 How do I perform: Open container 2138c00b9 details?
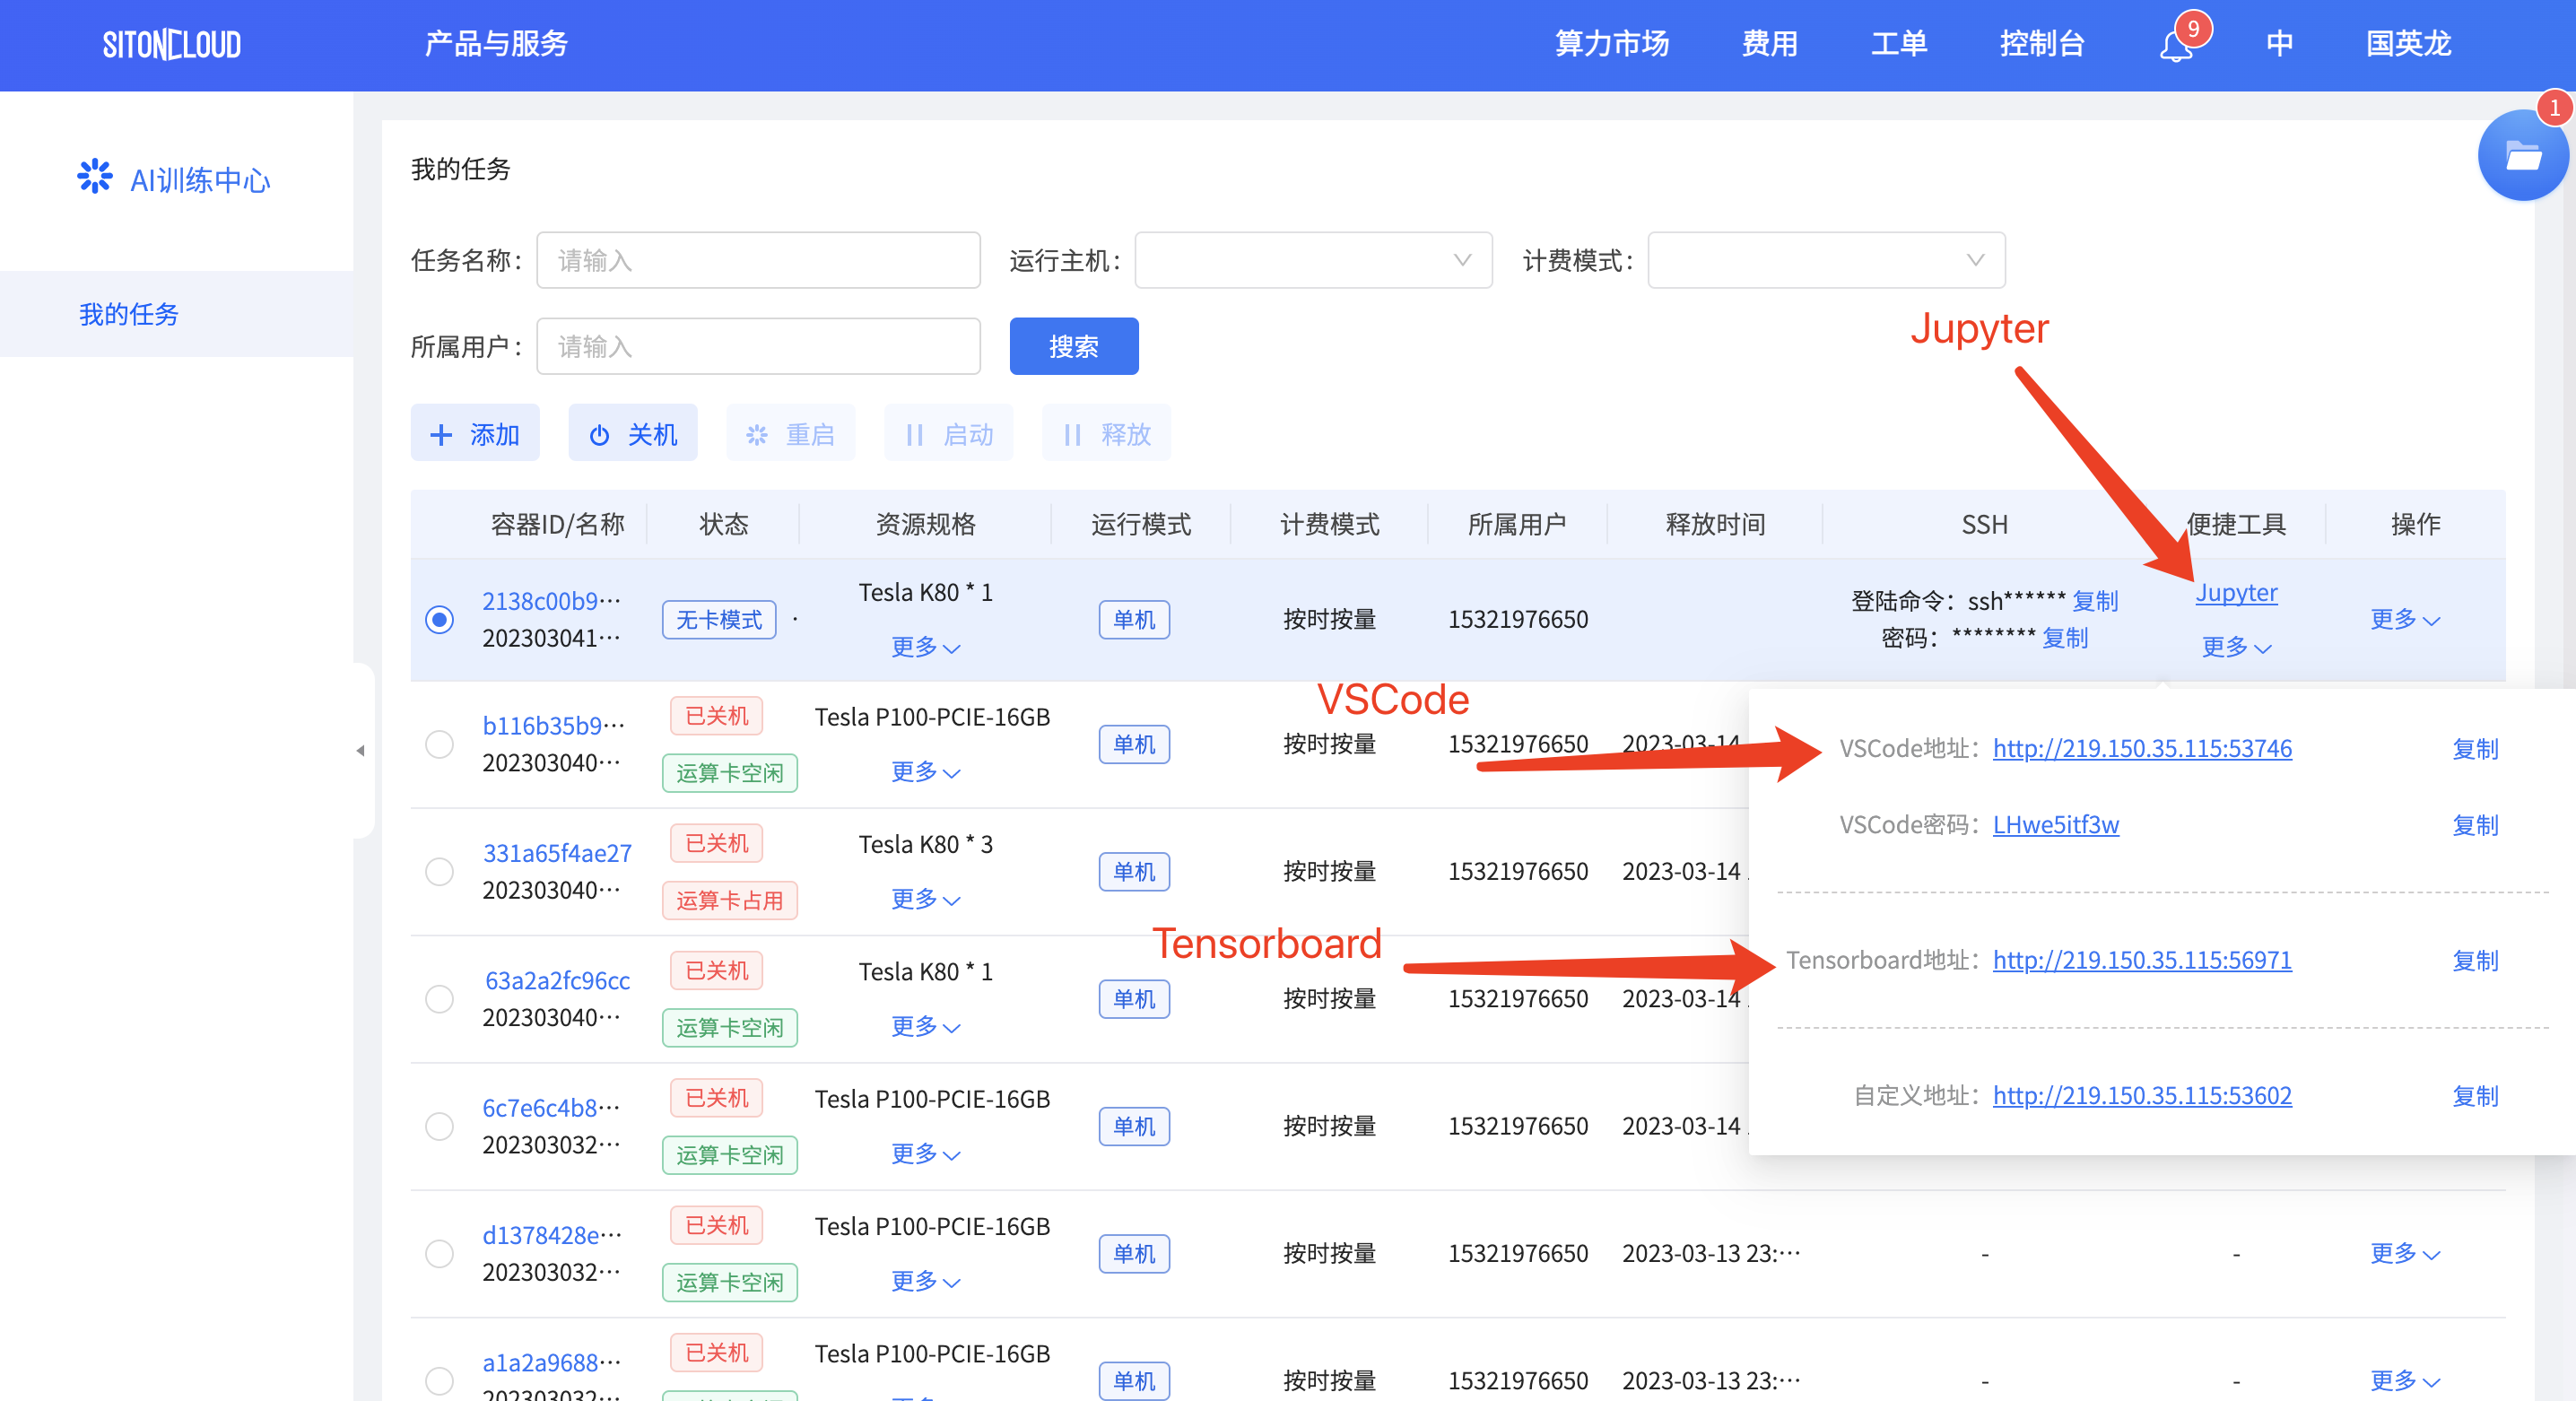click(x=551, y=601)
